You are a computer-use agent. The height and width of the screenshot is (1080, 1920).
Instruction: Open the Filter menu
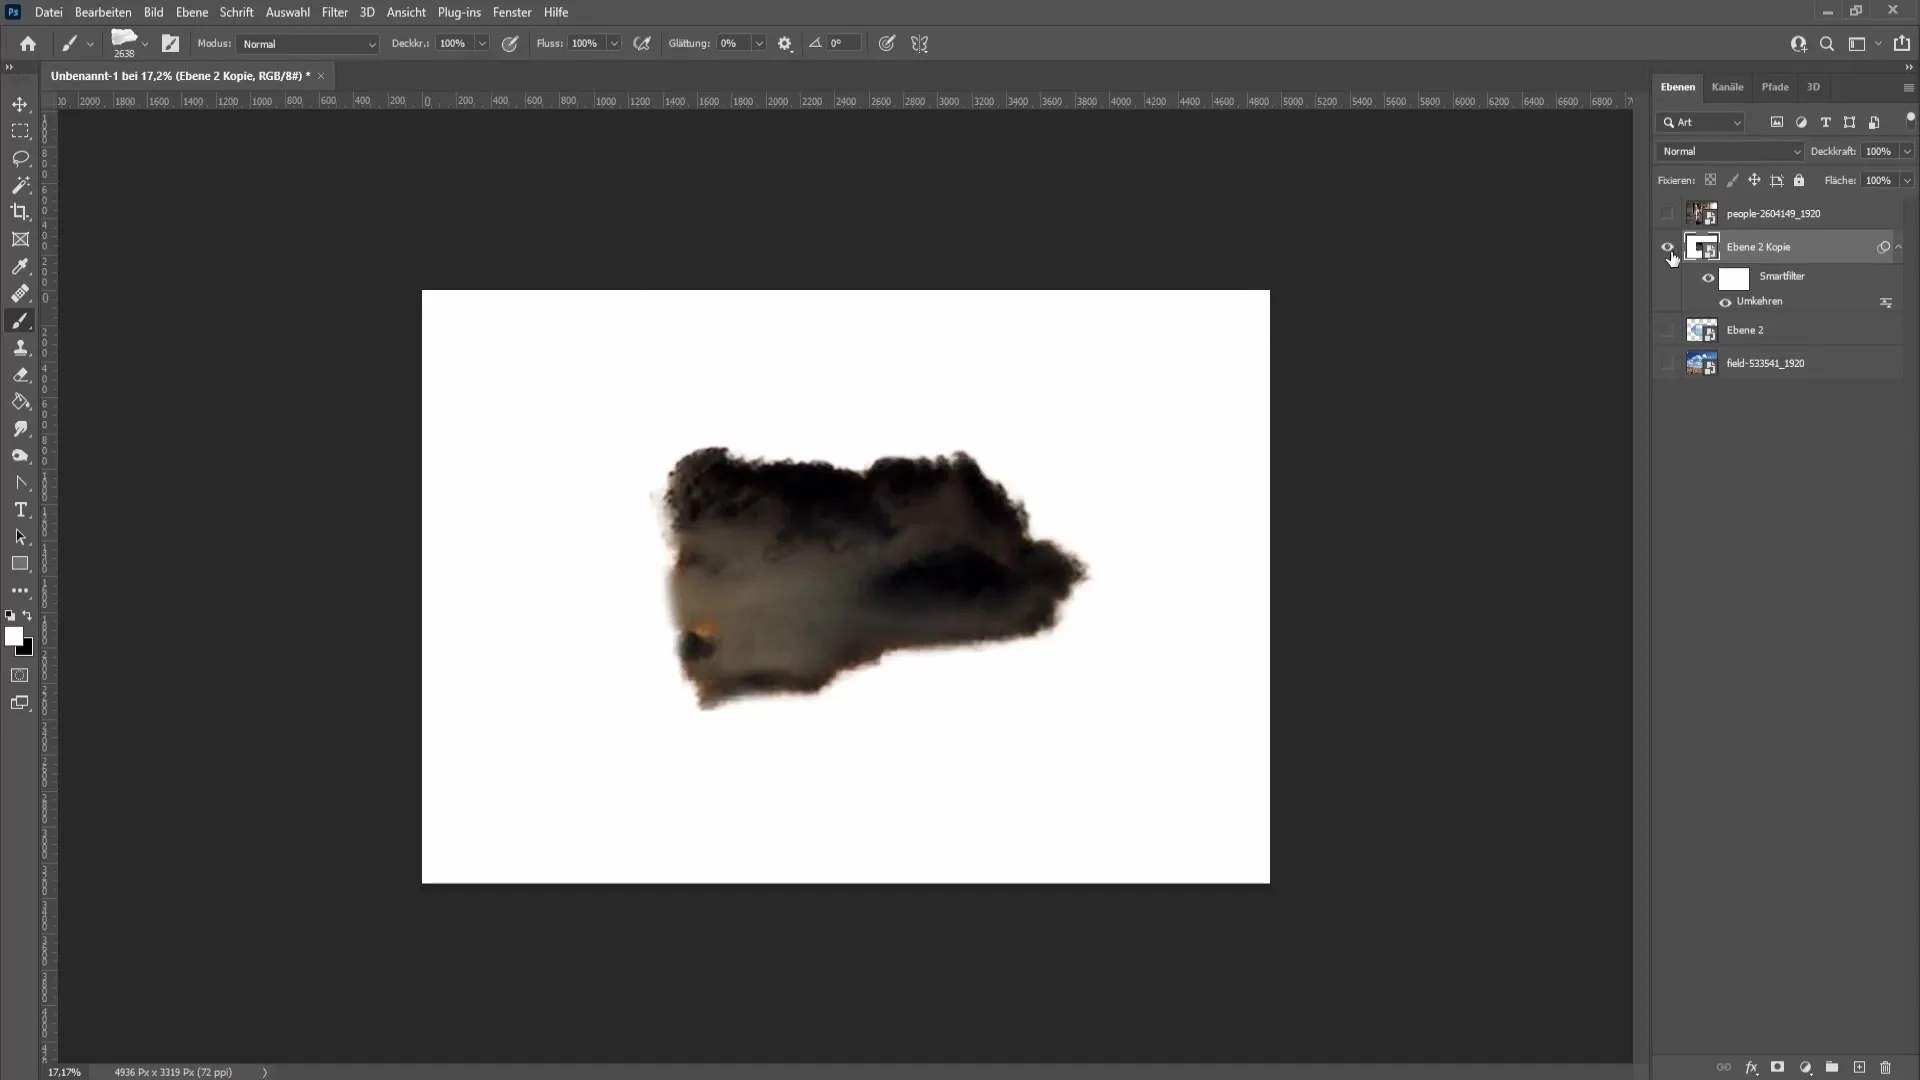334,12
